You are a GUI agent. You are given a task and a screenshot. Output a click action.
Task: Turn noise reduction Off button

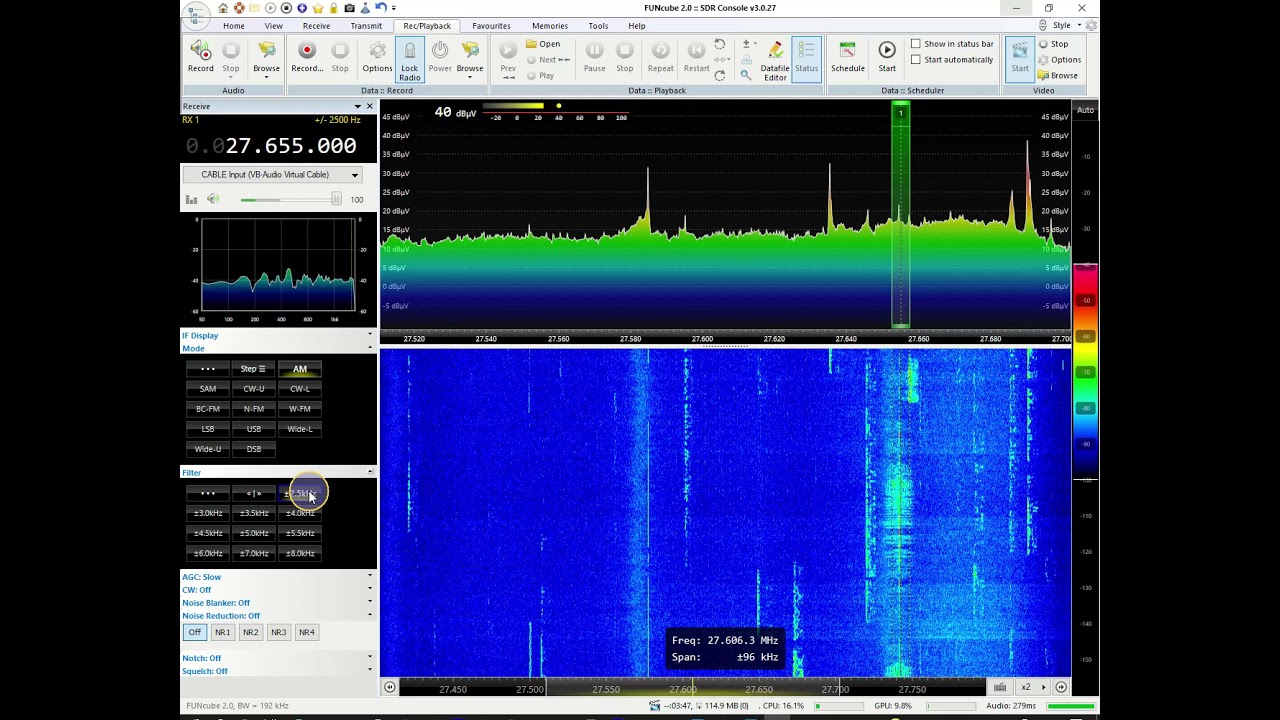pyautogui.click(x=195, y=632)
